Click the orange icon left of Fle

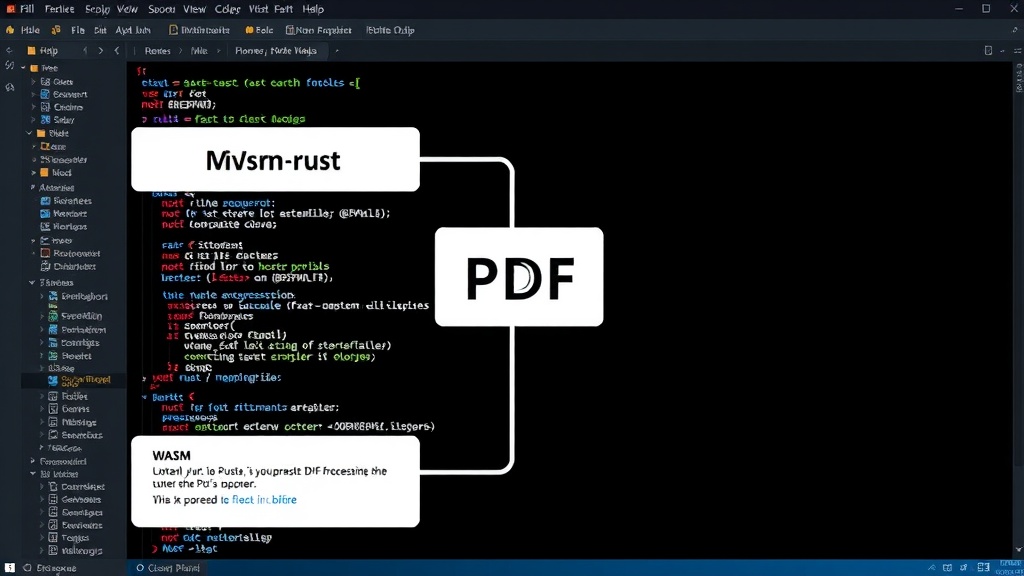tap(56, 30)
